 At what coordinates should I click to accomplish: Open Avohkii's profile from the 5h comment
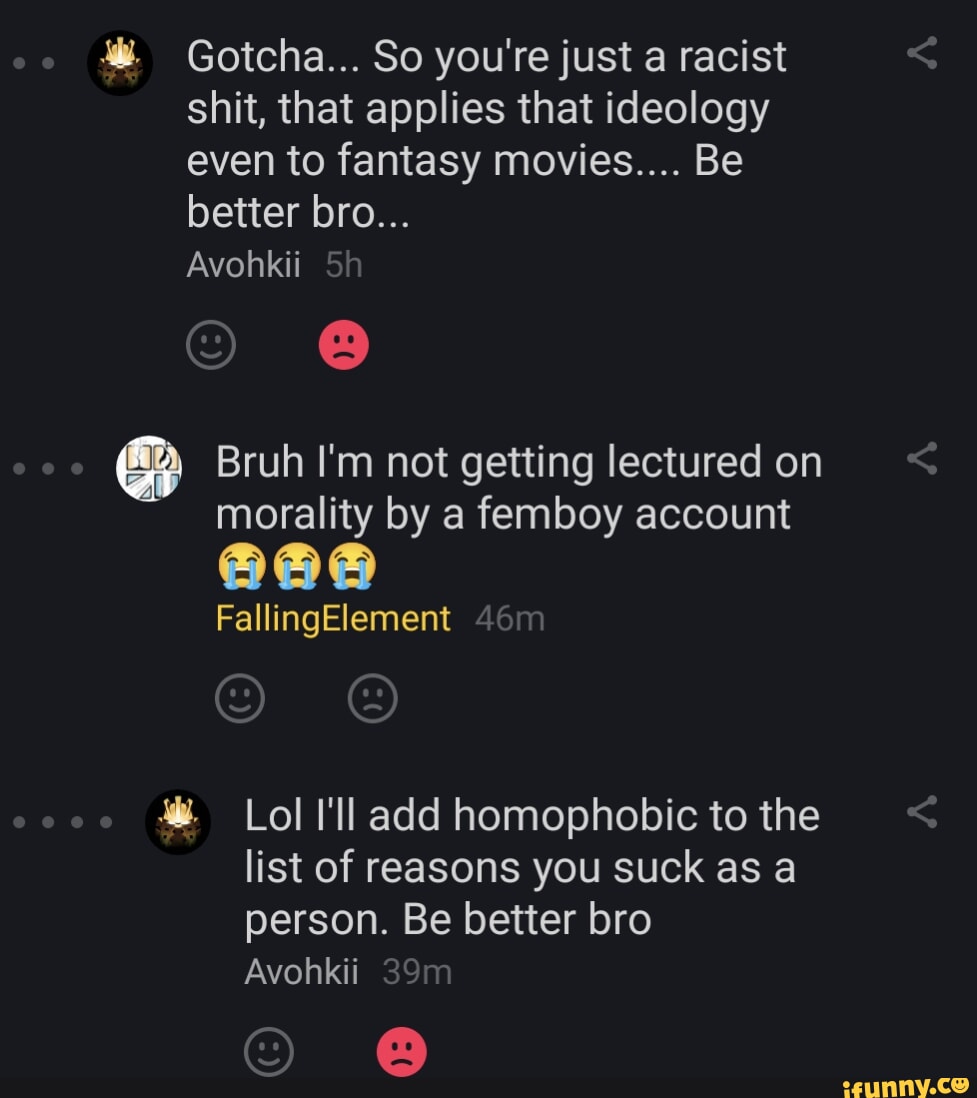pyautogui.click(x=243, y=265)
